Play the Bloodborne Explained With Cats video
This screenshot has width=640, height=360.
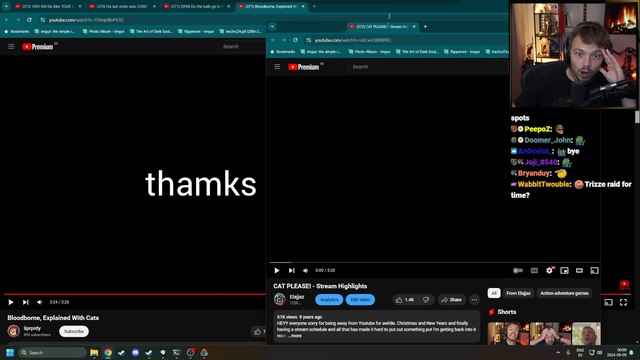[x=11, y=302]
